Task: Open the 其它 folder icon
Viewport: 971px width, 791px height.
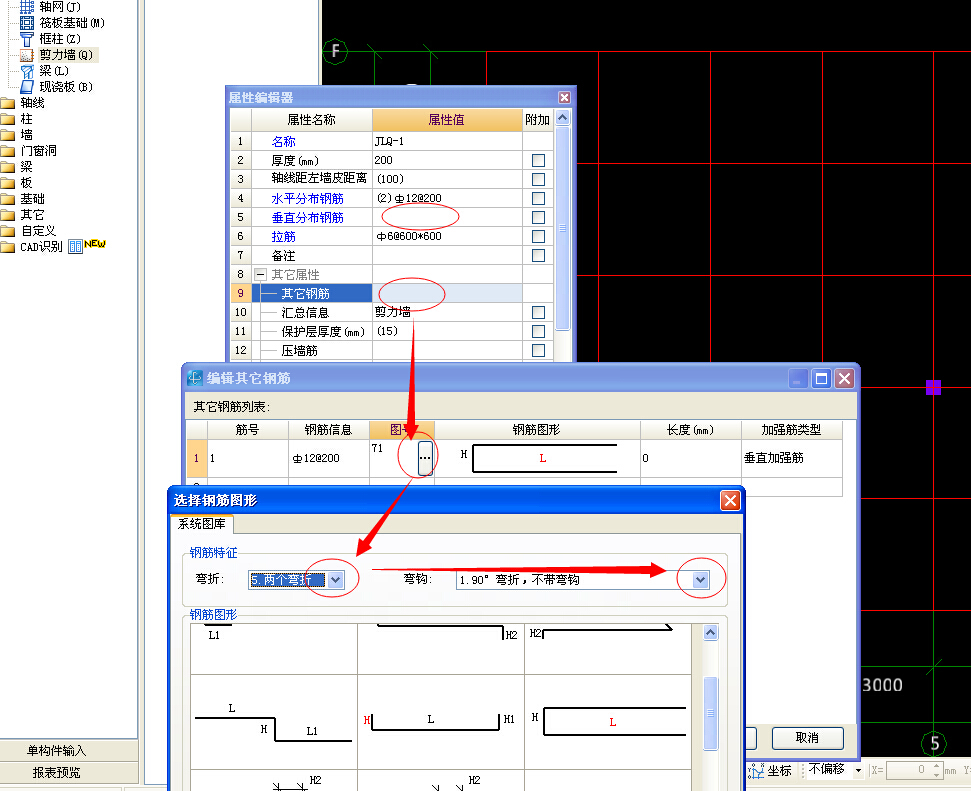Action: click(x=8, y=216)
